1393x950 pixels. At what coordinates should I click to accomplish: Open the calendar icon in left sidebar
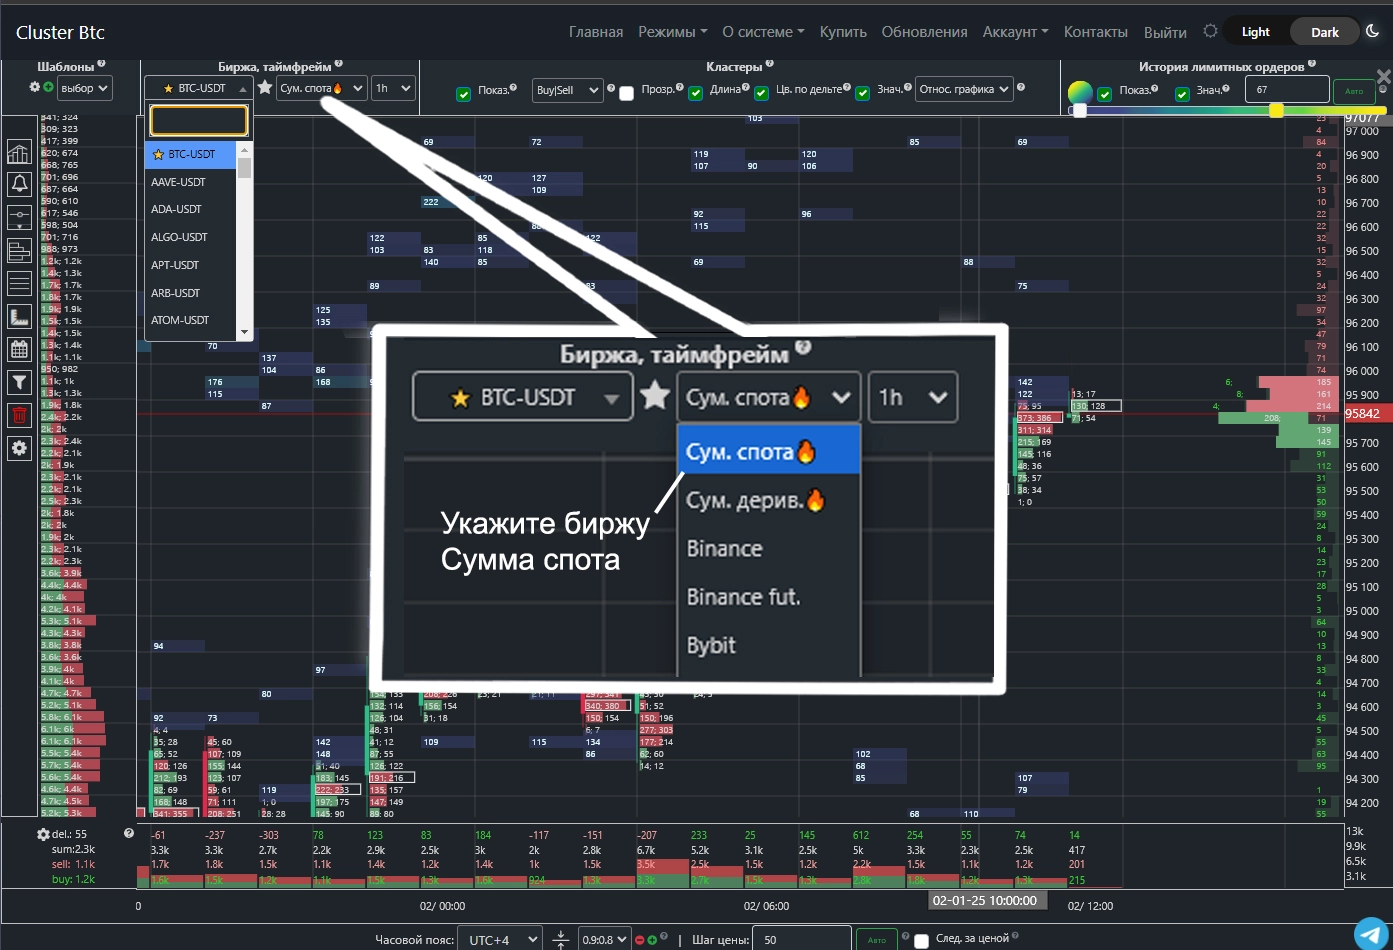[x=19, y=349]
